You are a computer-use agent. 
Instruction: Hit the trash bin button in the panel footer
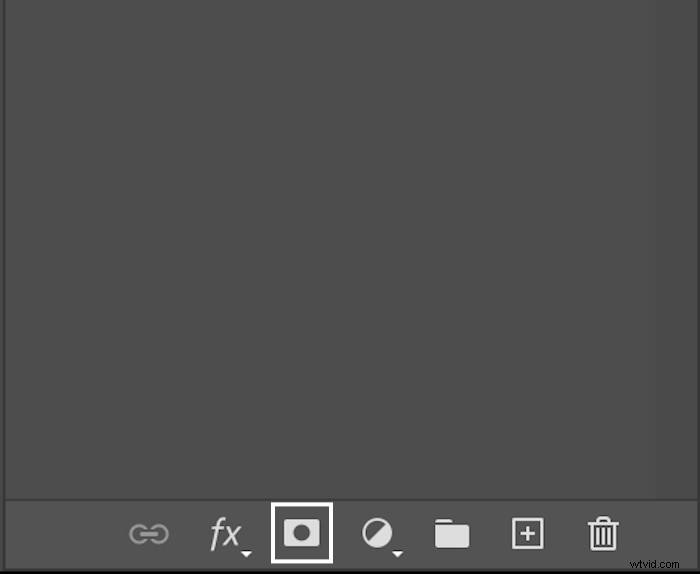603,533
